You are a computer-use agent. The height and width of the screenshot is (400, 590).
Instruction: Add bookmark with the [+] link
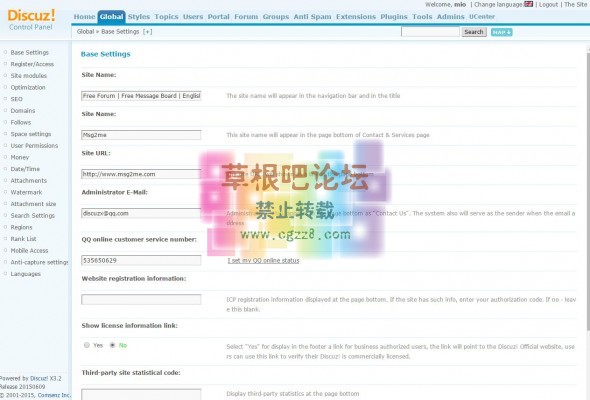[148, 32]
